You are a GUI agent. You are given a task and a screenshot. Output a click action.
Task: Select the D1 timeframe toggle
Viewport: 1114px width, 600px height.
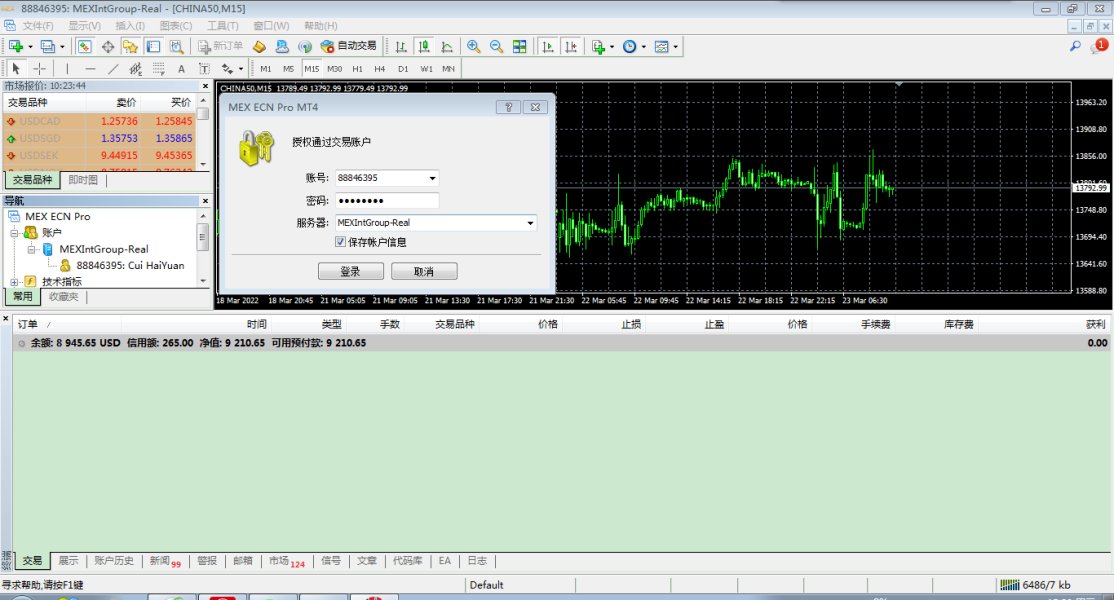(x=403, y=69)
